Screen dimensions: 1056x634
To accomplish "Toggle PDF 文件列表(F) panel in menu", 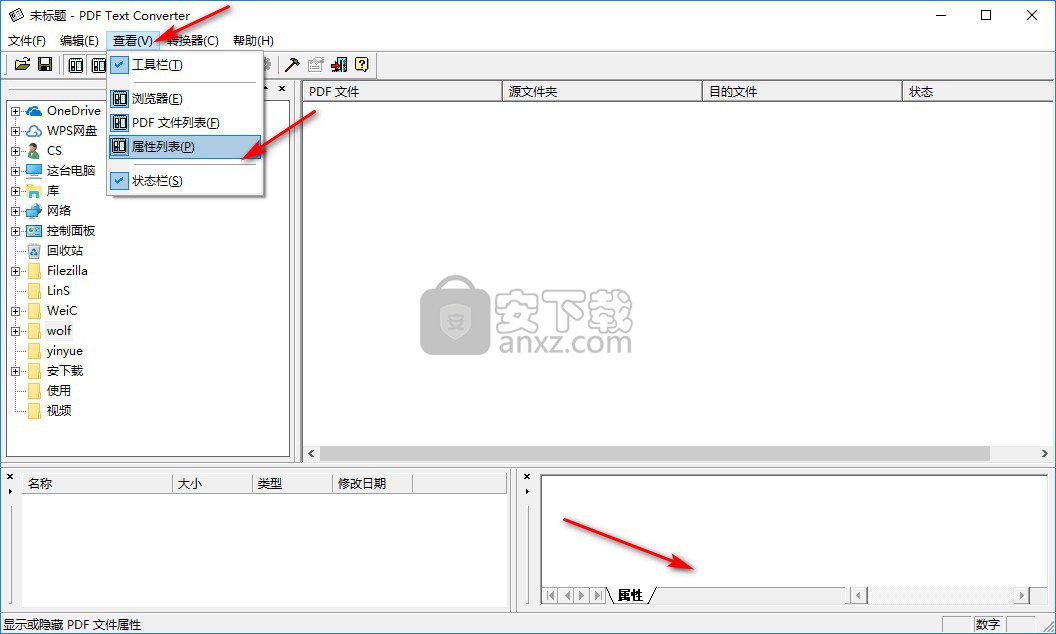I will pos(185,123).
